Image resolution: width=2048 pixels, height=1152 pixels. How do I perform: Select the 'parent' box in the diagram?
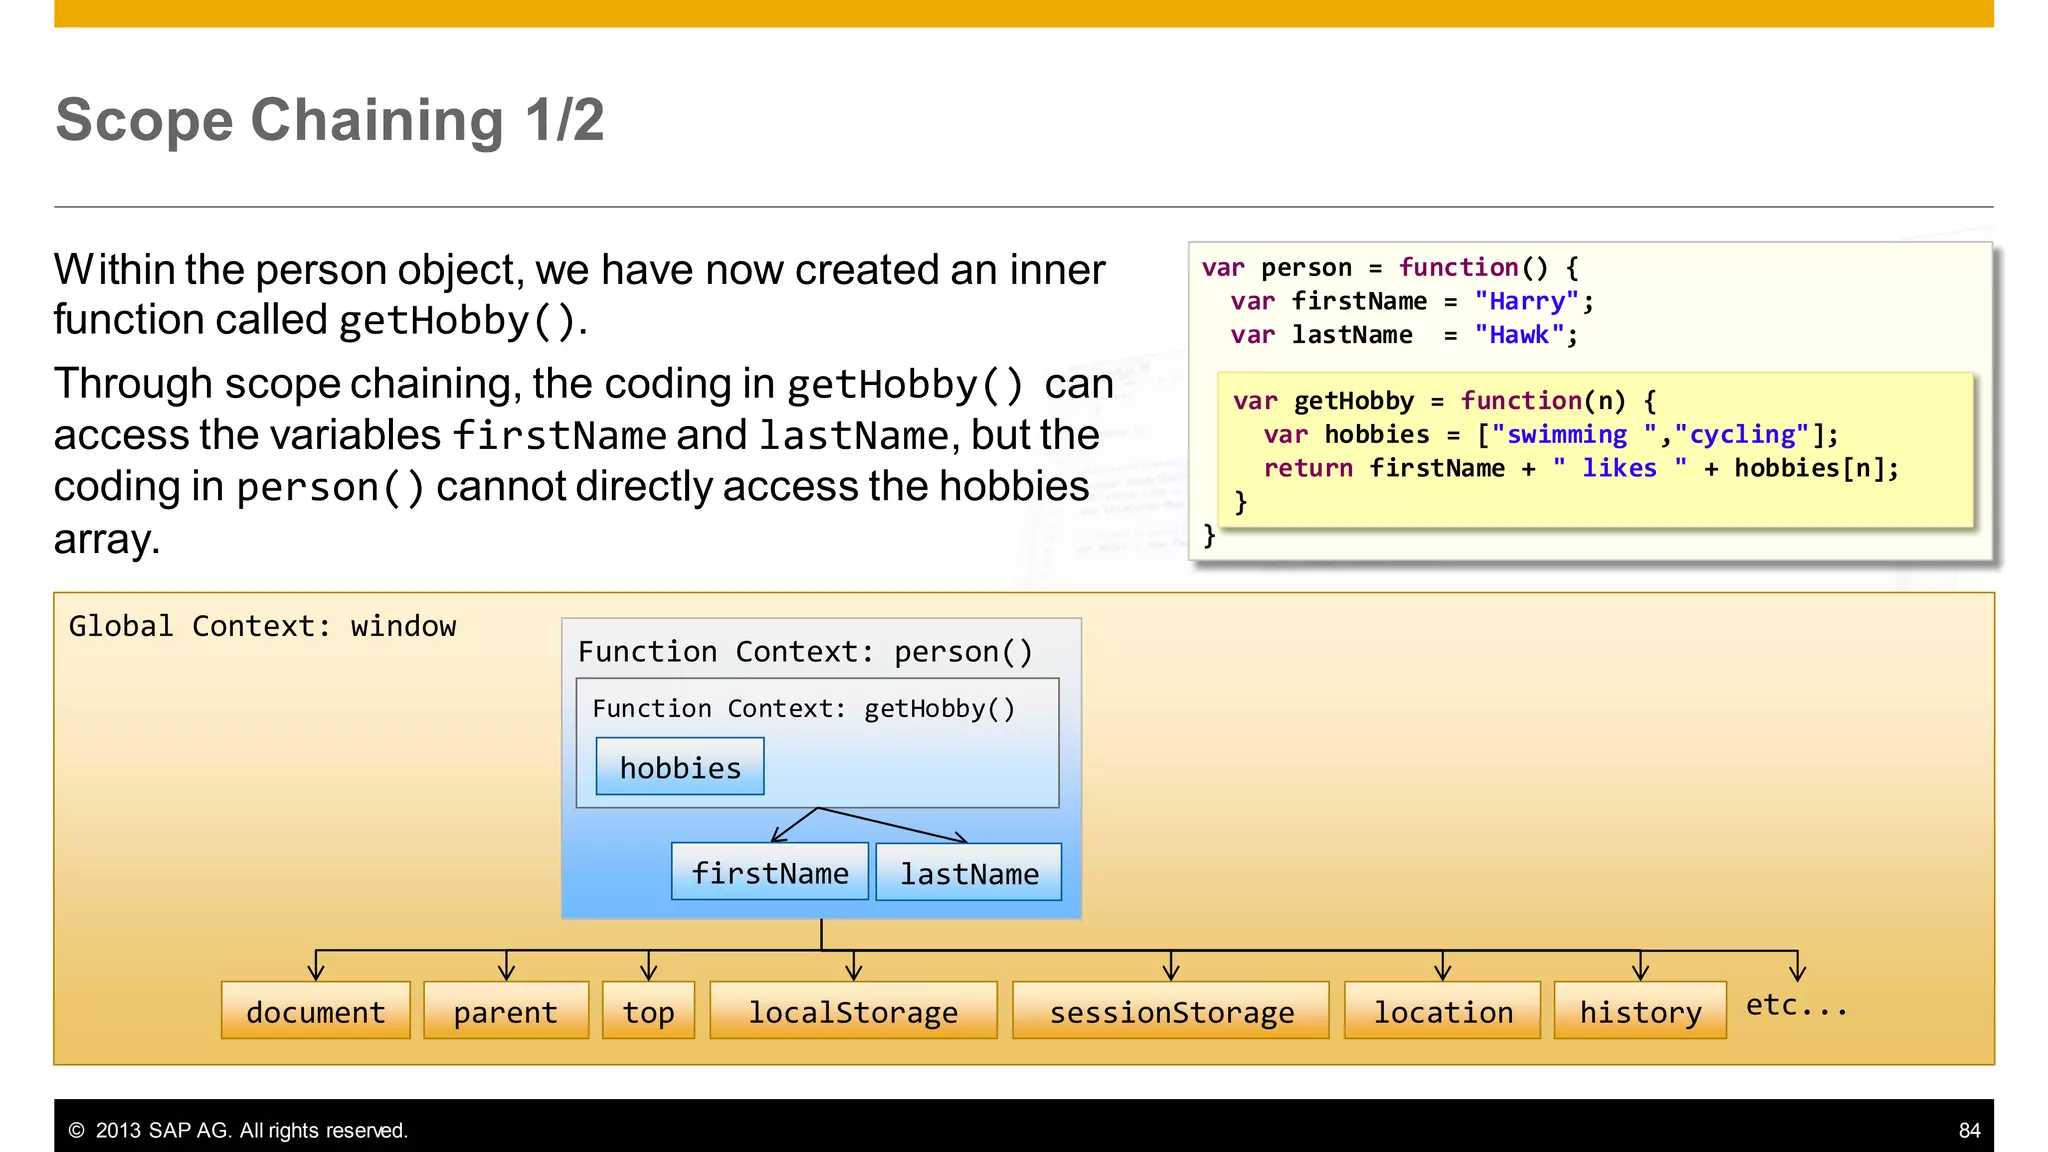pos(506,1010)
